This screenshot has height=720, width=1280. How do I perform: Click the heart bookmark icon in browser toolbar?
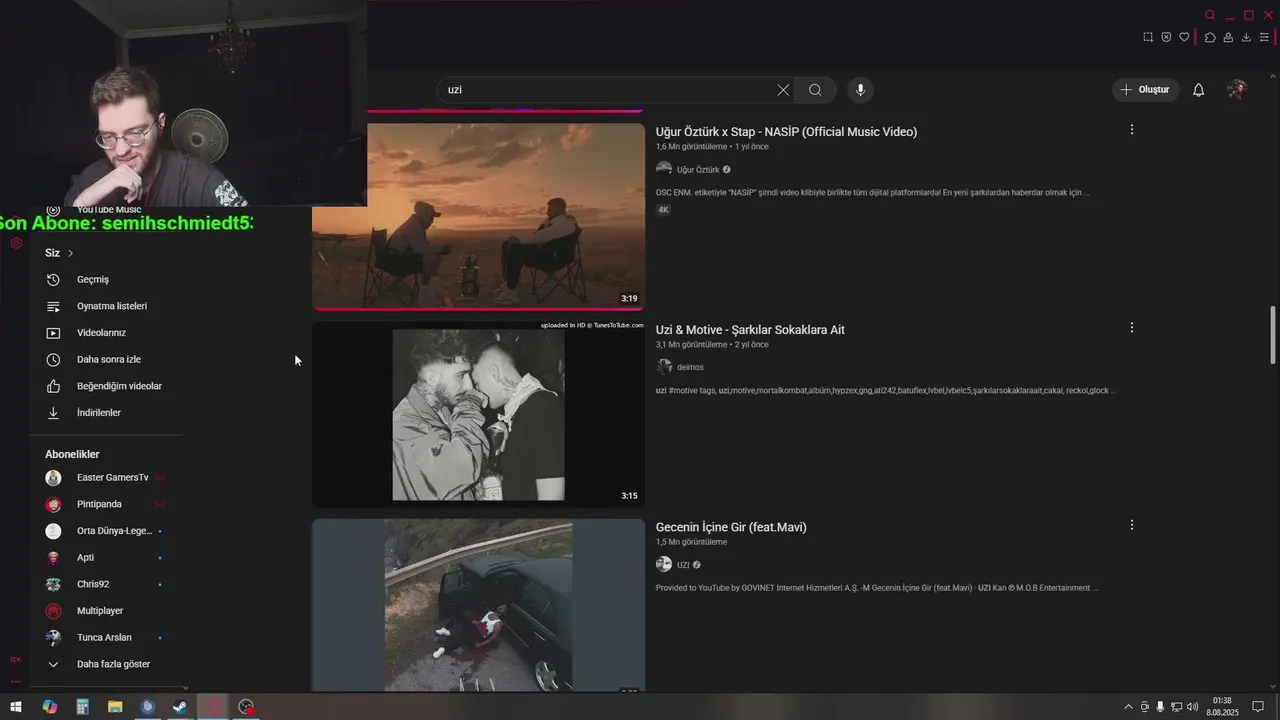coord(1184,37)
